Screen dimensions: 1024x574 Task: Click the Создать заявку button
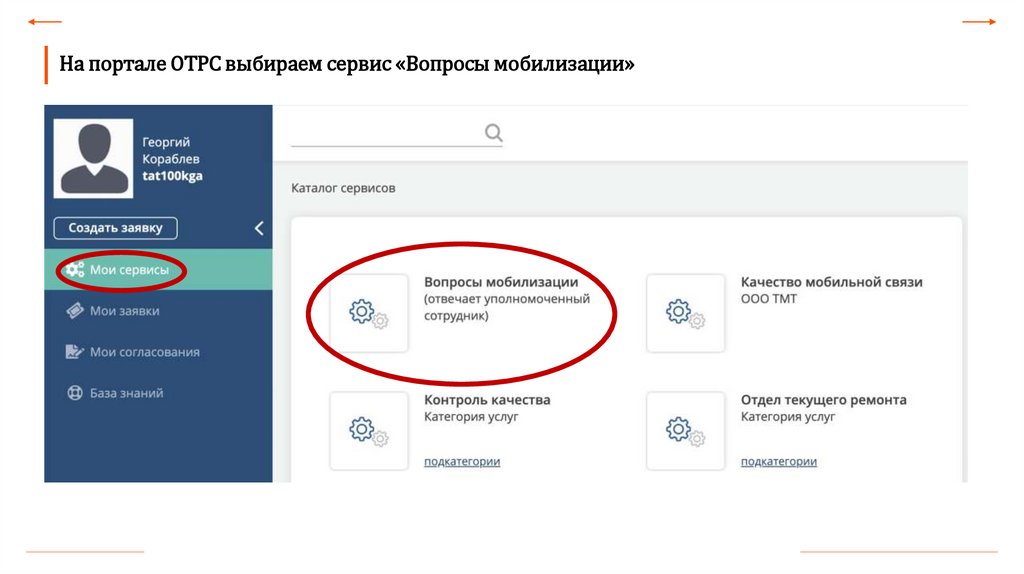(x=115, y=228)
